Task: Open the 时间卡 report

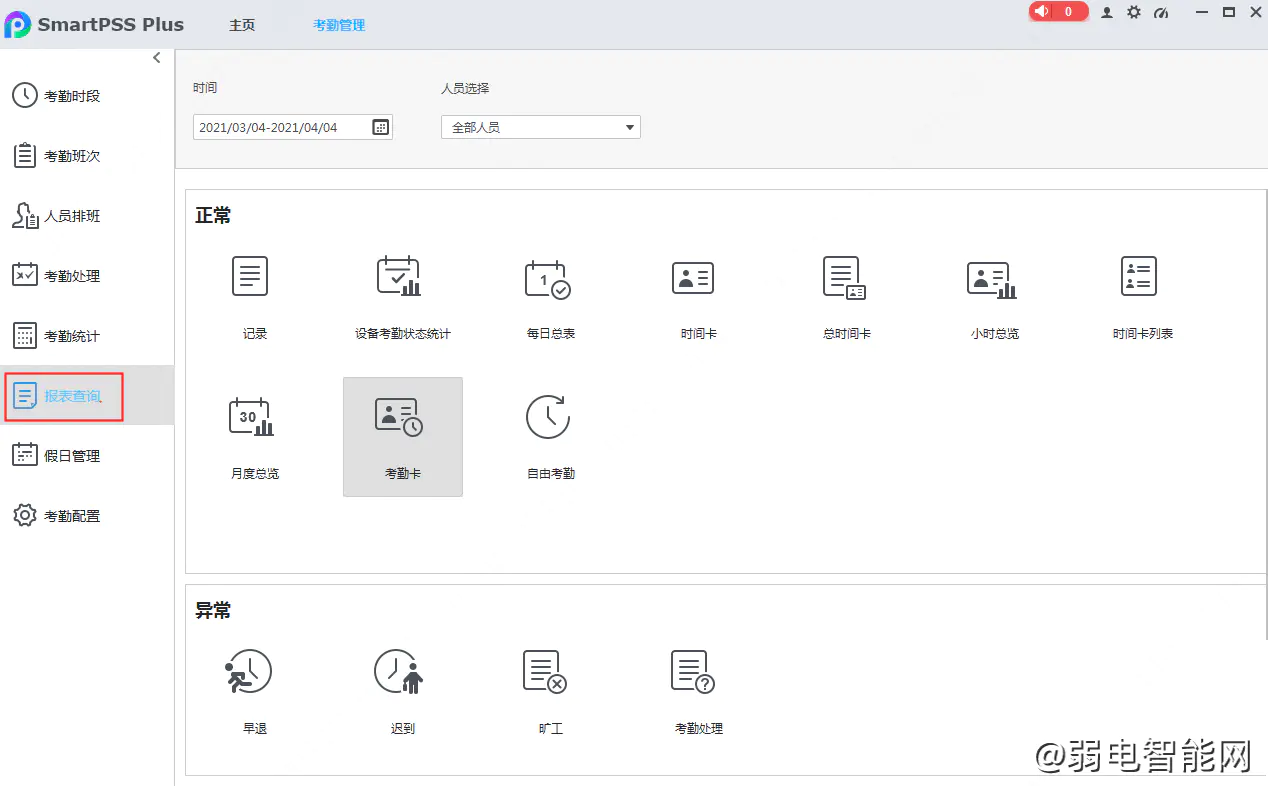Action: point(693,278)
